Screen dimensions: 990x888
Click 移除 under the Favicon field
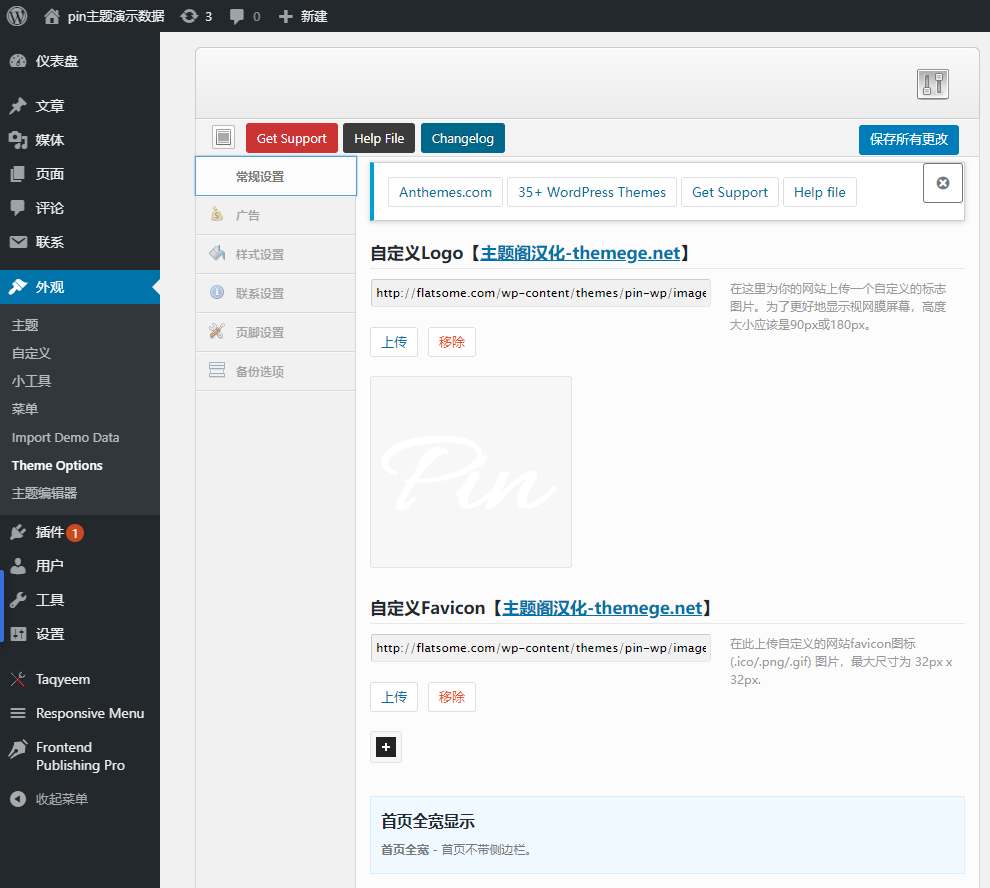[x=451, y=697]
